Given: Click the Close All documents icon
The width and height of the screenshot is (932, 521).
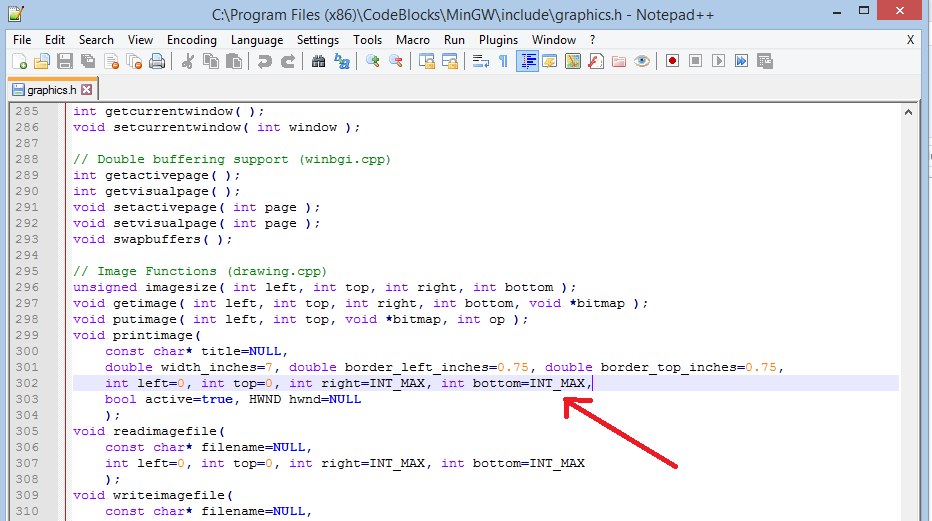Looking at the screenshot, I should point(134,61).
